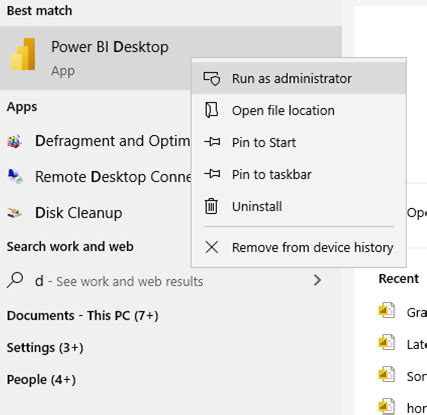427x415 pixels.
Task: Open recent file starting with 'Gra'
Action: click(x=416, y=312)
